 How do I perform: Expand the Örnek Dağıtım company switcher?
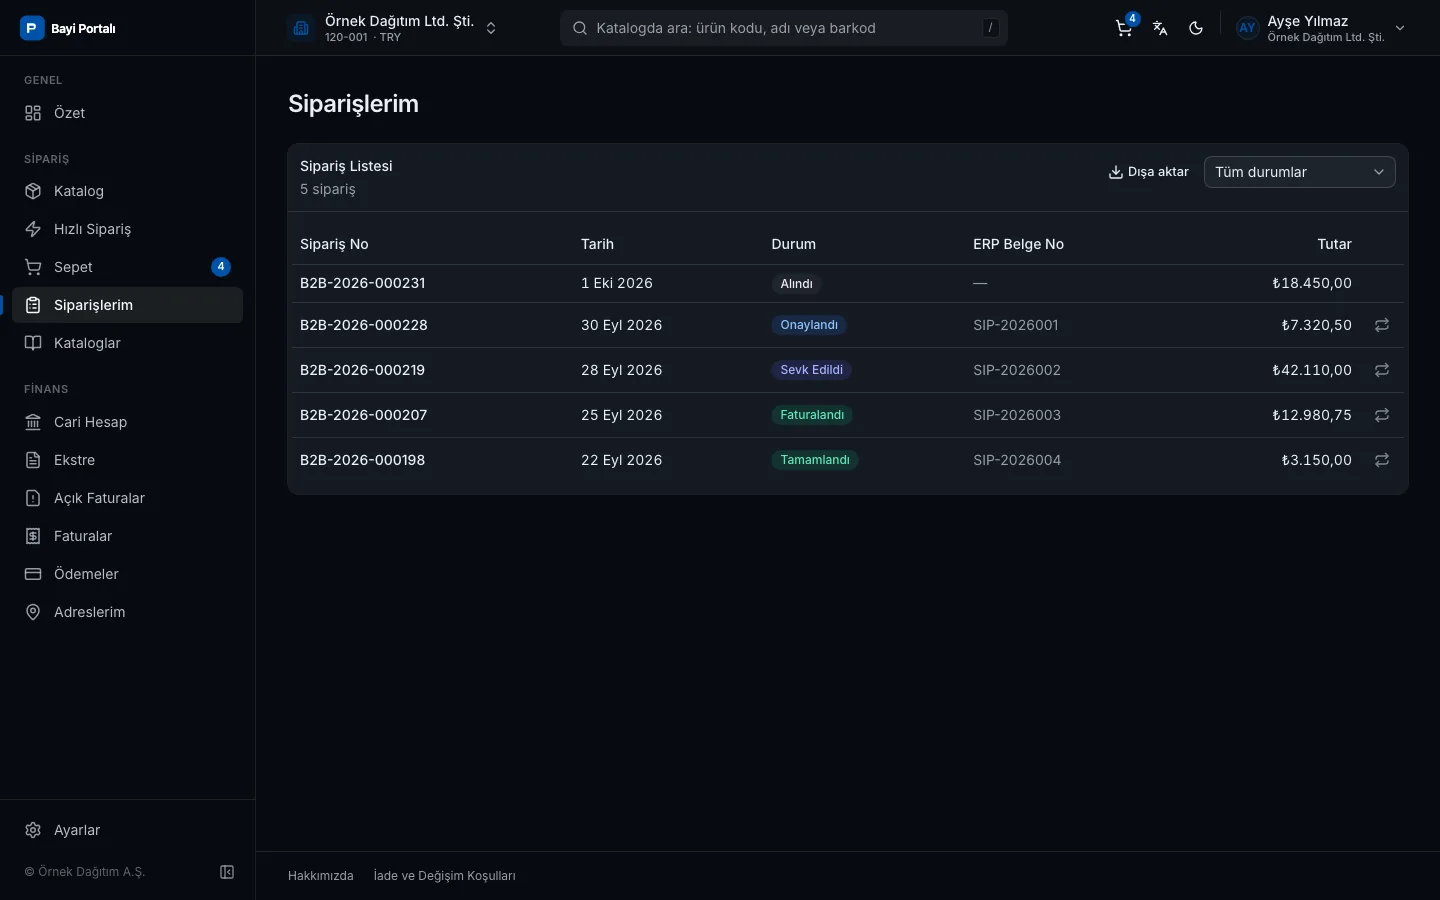pos(393,28)
